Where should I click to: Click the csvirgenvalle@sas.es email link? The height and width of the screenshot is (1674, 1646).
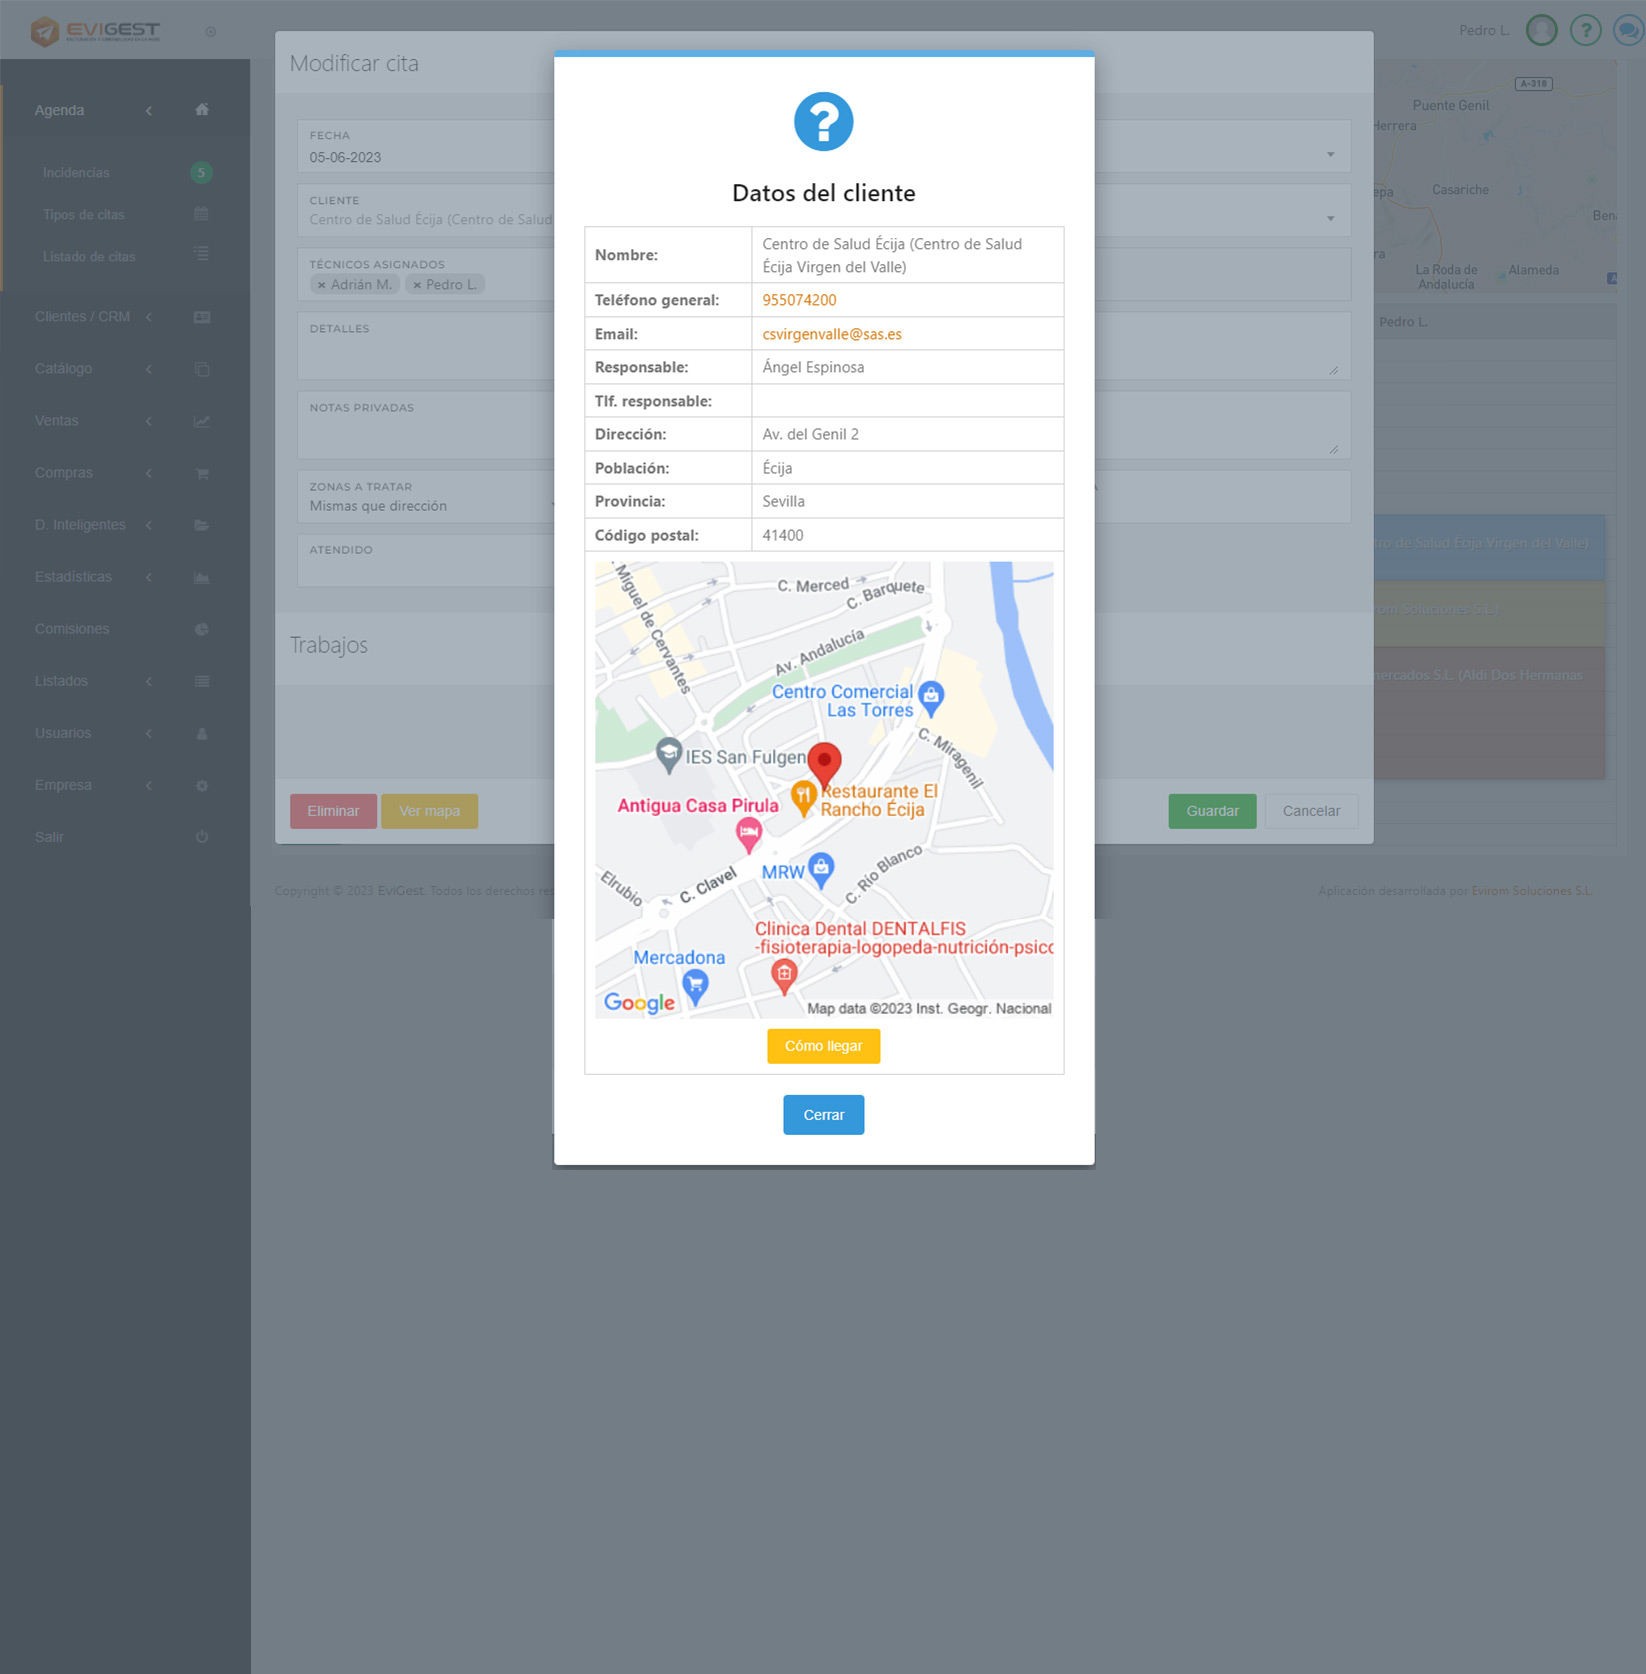pyautogui.click(x=832, y=334)
